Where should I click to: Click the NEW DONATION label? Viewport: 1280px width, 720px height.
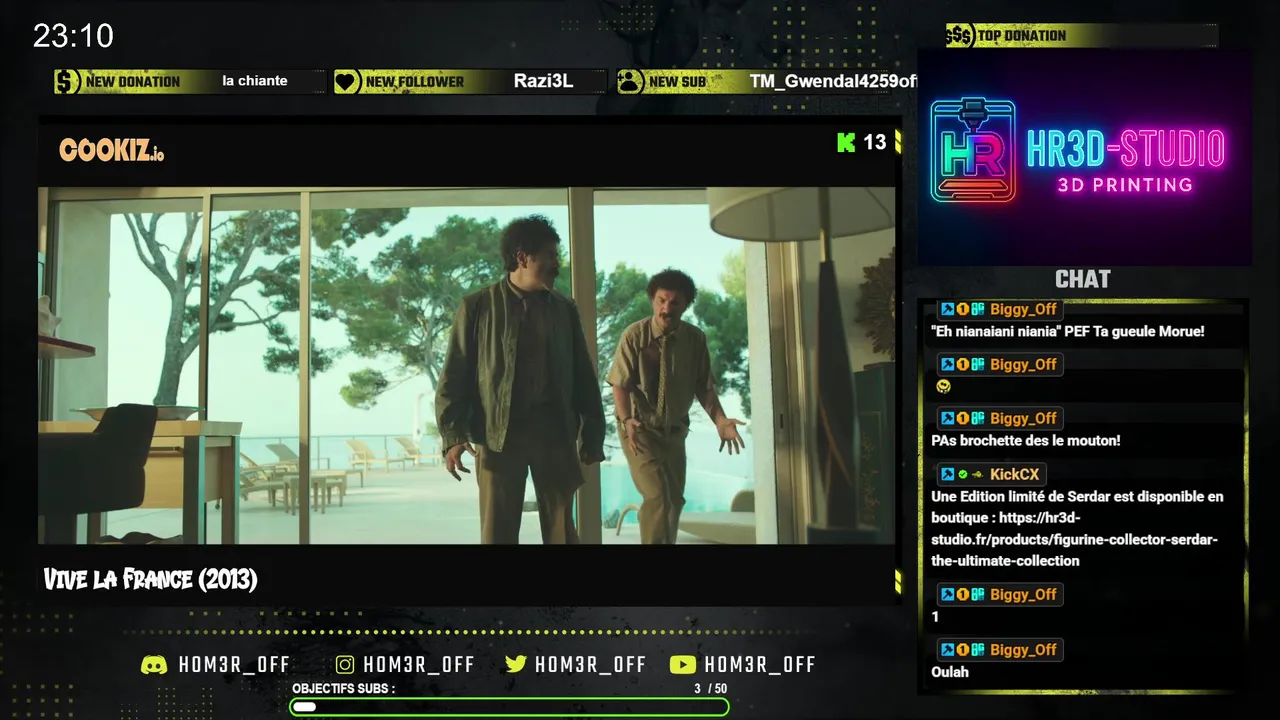click(133, 82)
